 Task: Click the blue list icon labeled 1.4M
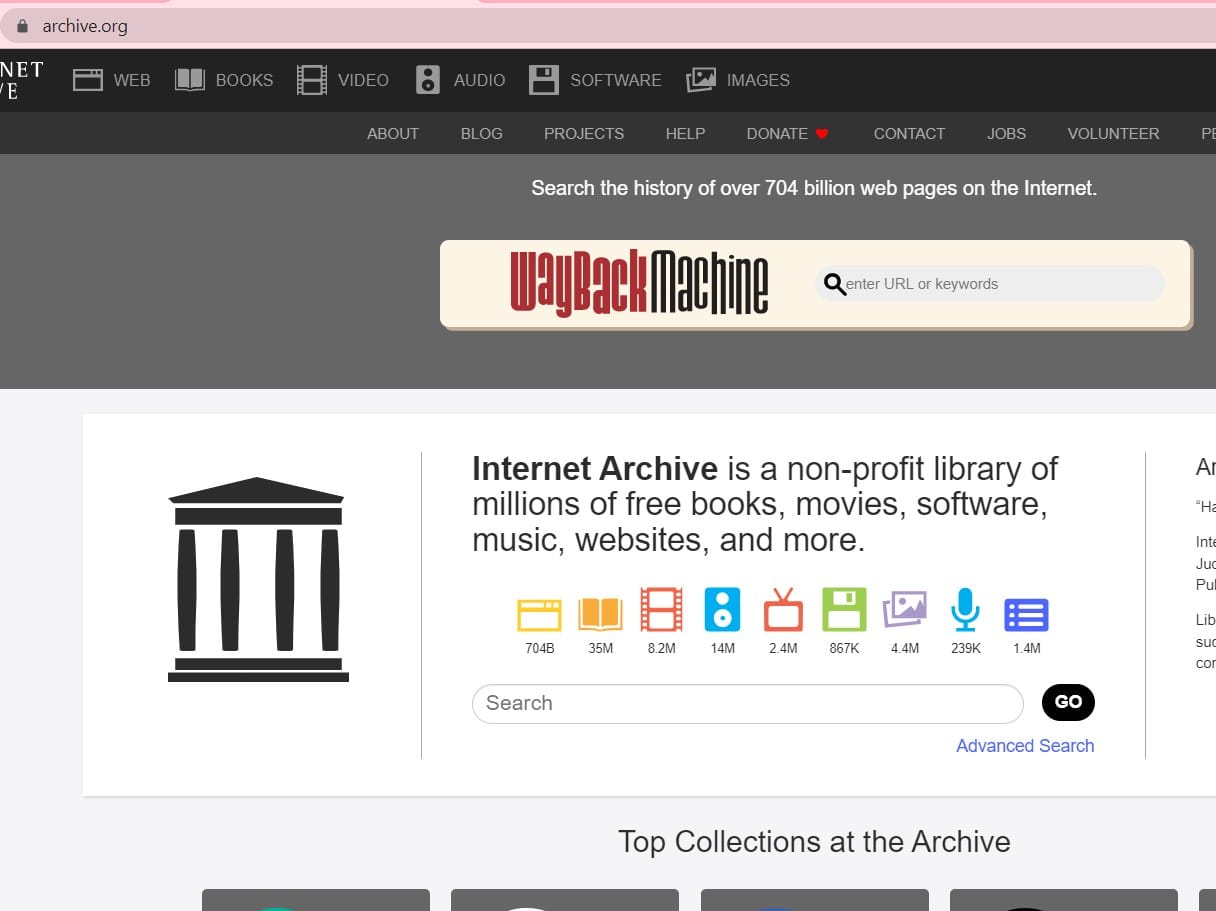pyautogui.click(x=1026, y=615)
